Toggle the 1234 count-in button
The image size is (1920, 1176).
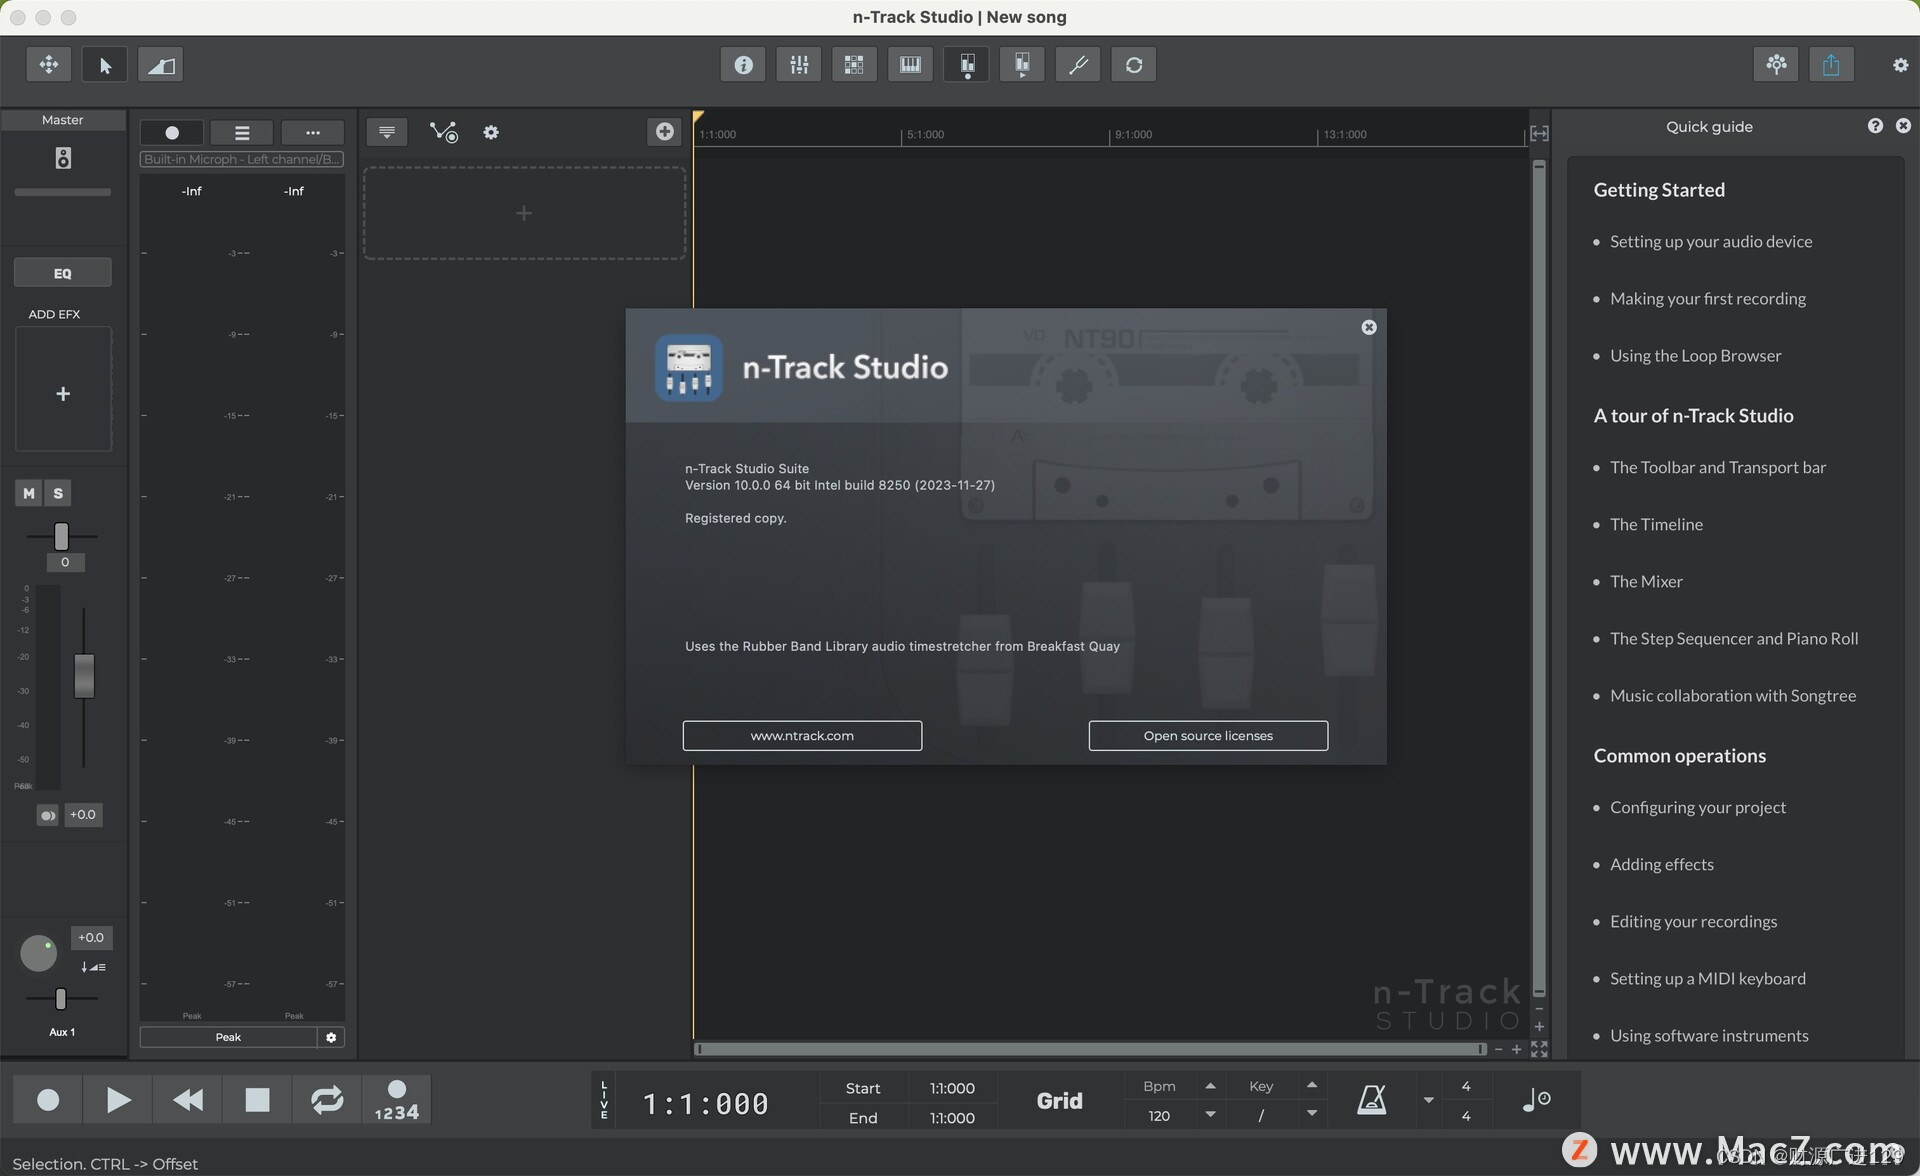tap(396, 1100)
